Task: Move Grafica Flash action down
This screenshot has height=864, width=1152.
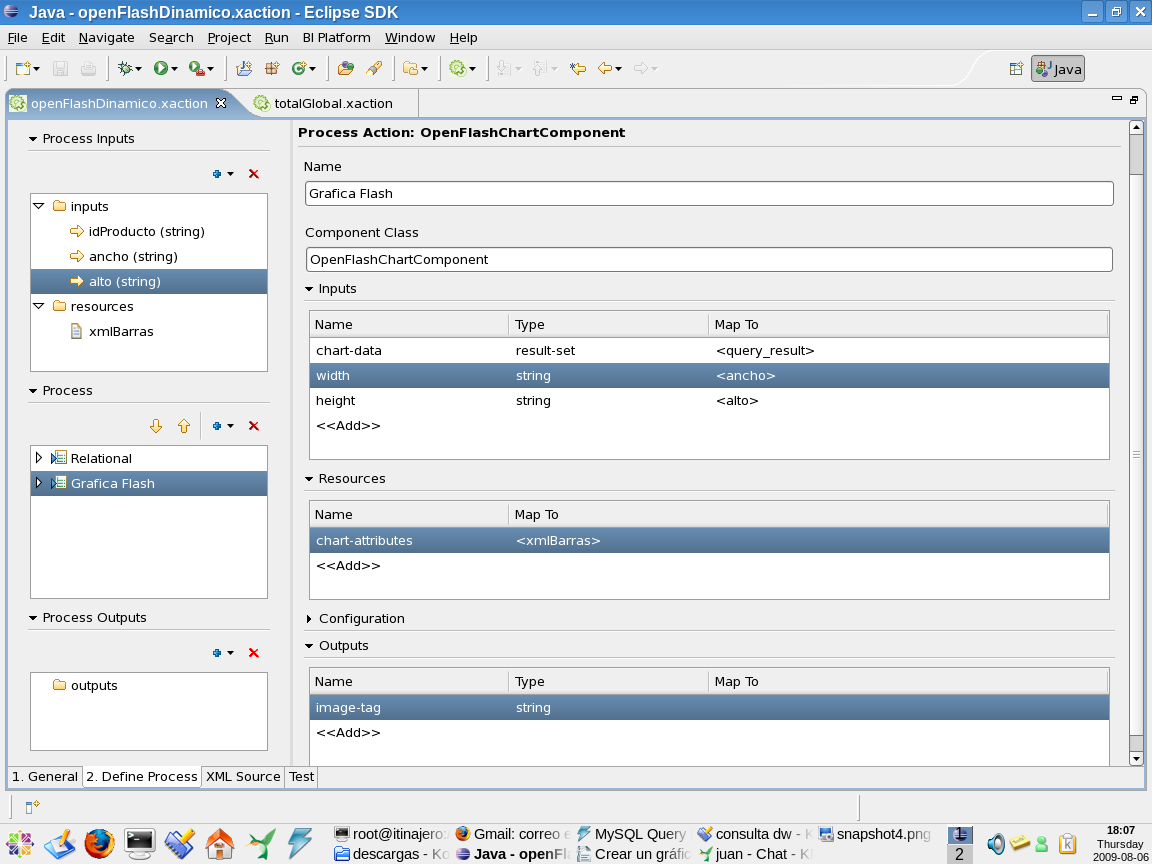Action: click(x=156, y=426)
